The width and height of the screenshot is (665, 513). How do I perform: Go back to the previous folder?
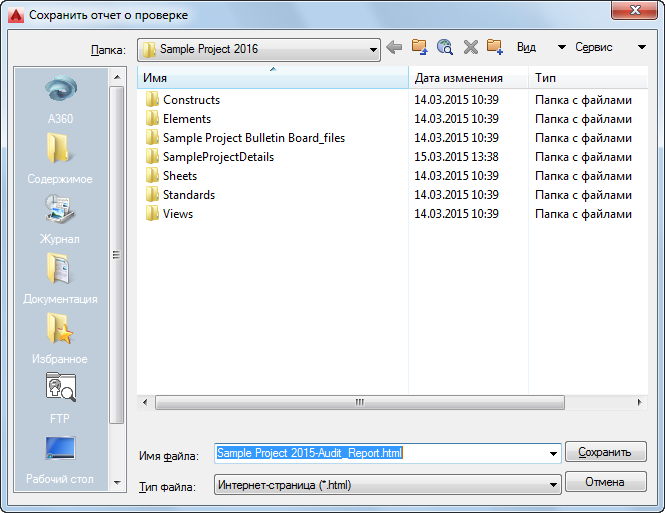pyautogui.click(x=394, y=47)
